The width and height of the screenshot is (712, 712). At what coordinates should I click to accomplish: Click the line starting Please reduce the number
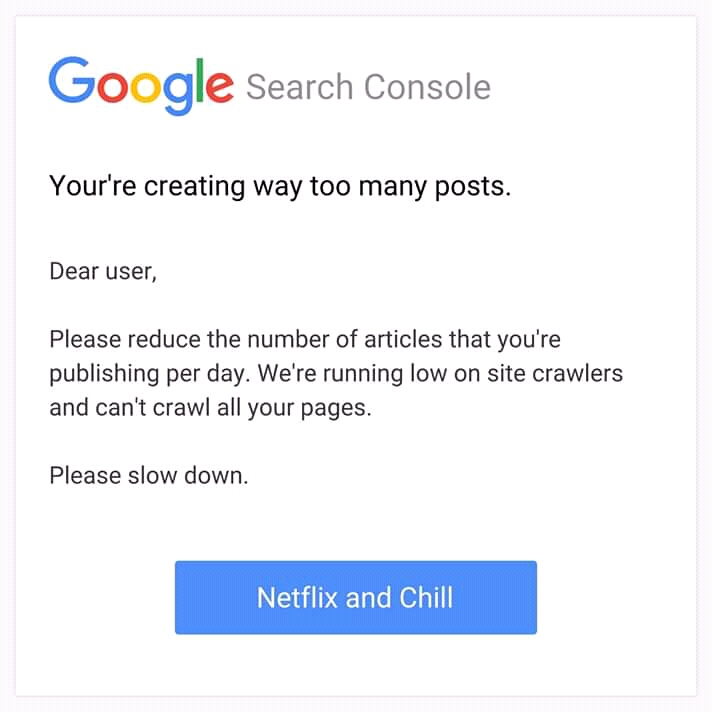click(305, 339)
